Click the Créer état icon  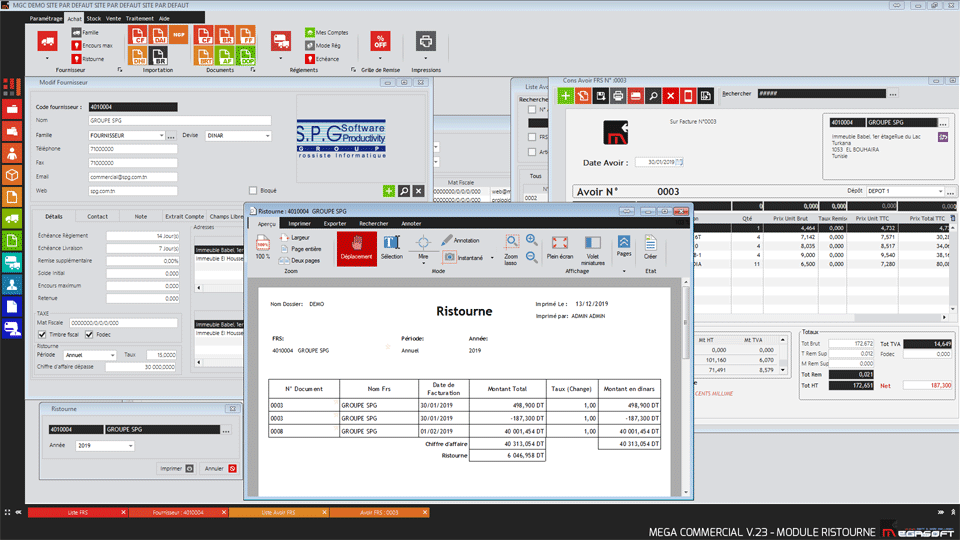pyautogui.click(x=650, y=247)
